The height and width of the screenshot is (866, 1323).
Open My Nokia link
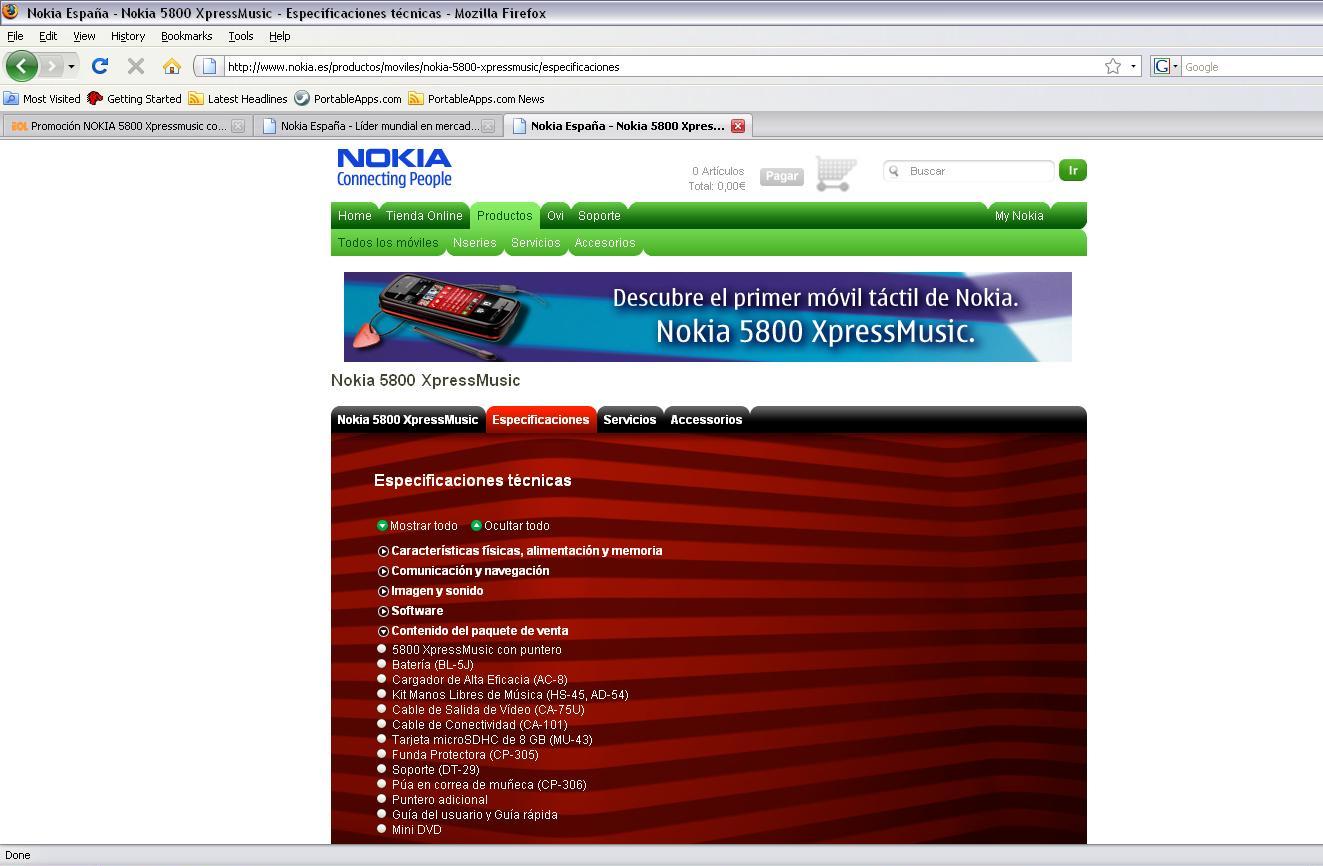click(x=1019, y=216)
